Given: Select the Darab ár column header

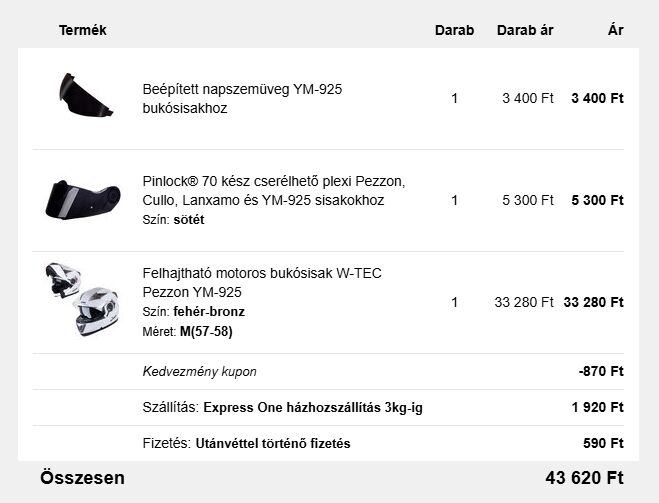Looking at the screenshot, I should 525,30.
